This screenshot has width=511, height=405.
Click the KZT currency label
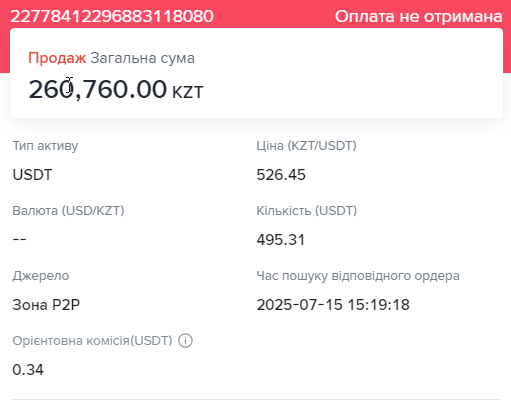187,92
